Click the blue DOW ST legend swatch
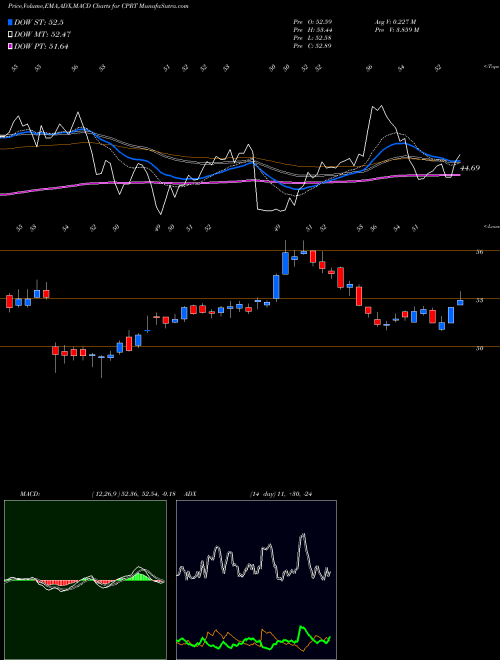 (11, 22)
